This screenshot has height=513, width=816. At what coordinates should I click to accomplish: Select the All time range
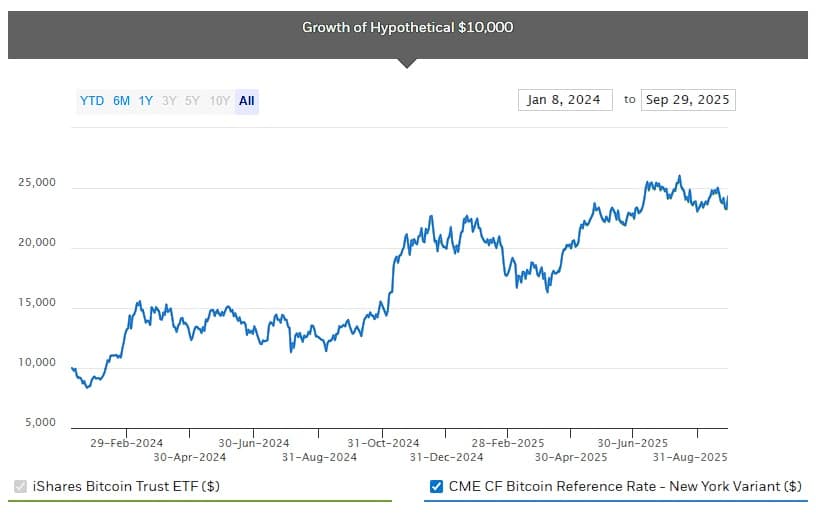coord(247,101)
